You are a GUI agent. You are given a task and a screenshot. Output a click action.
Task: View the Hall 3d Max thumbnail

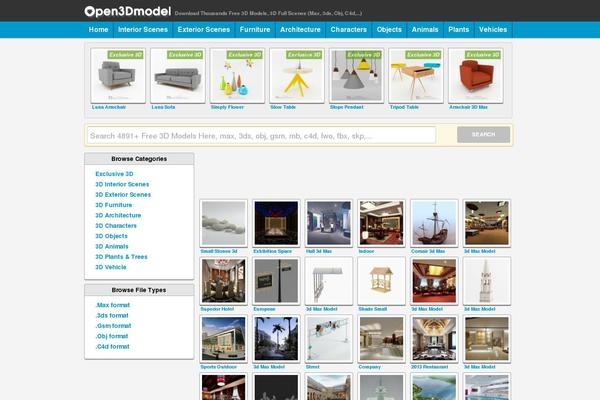[x=329, y=223]
